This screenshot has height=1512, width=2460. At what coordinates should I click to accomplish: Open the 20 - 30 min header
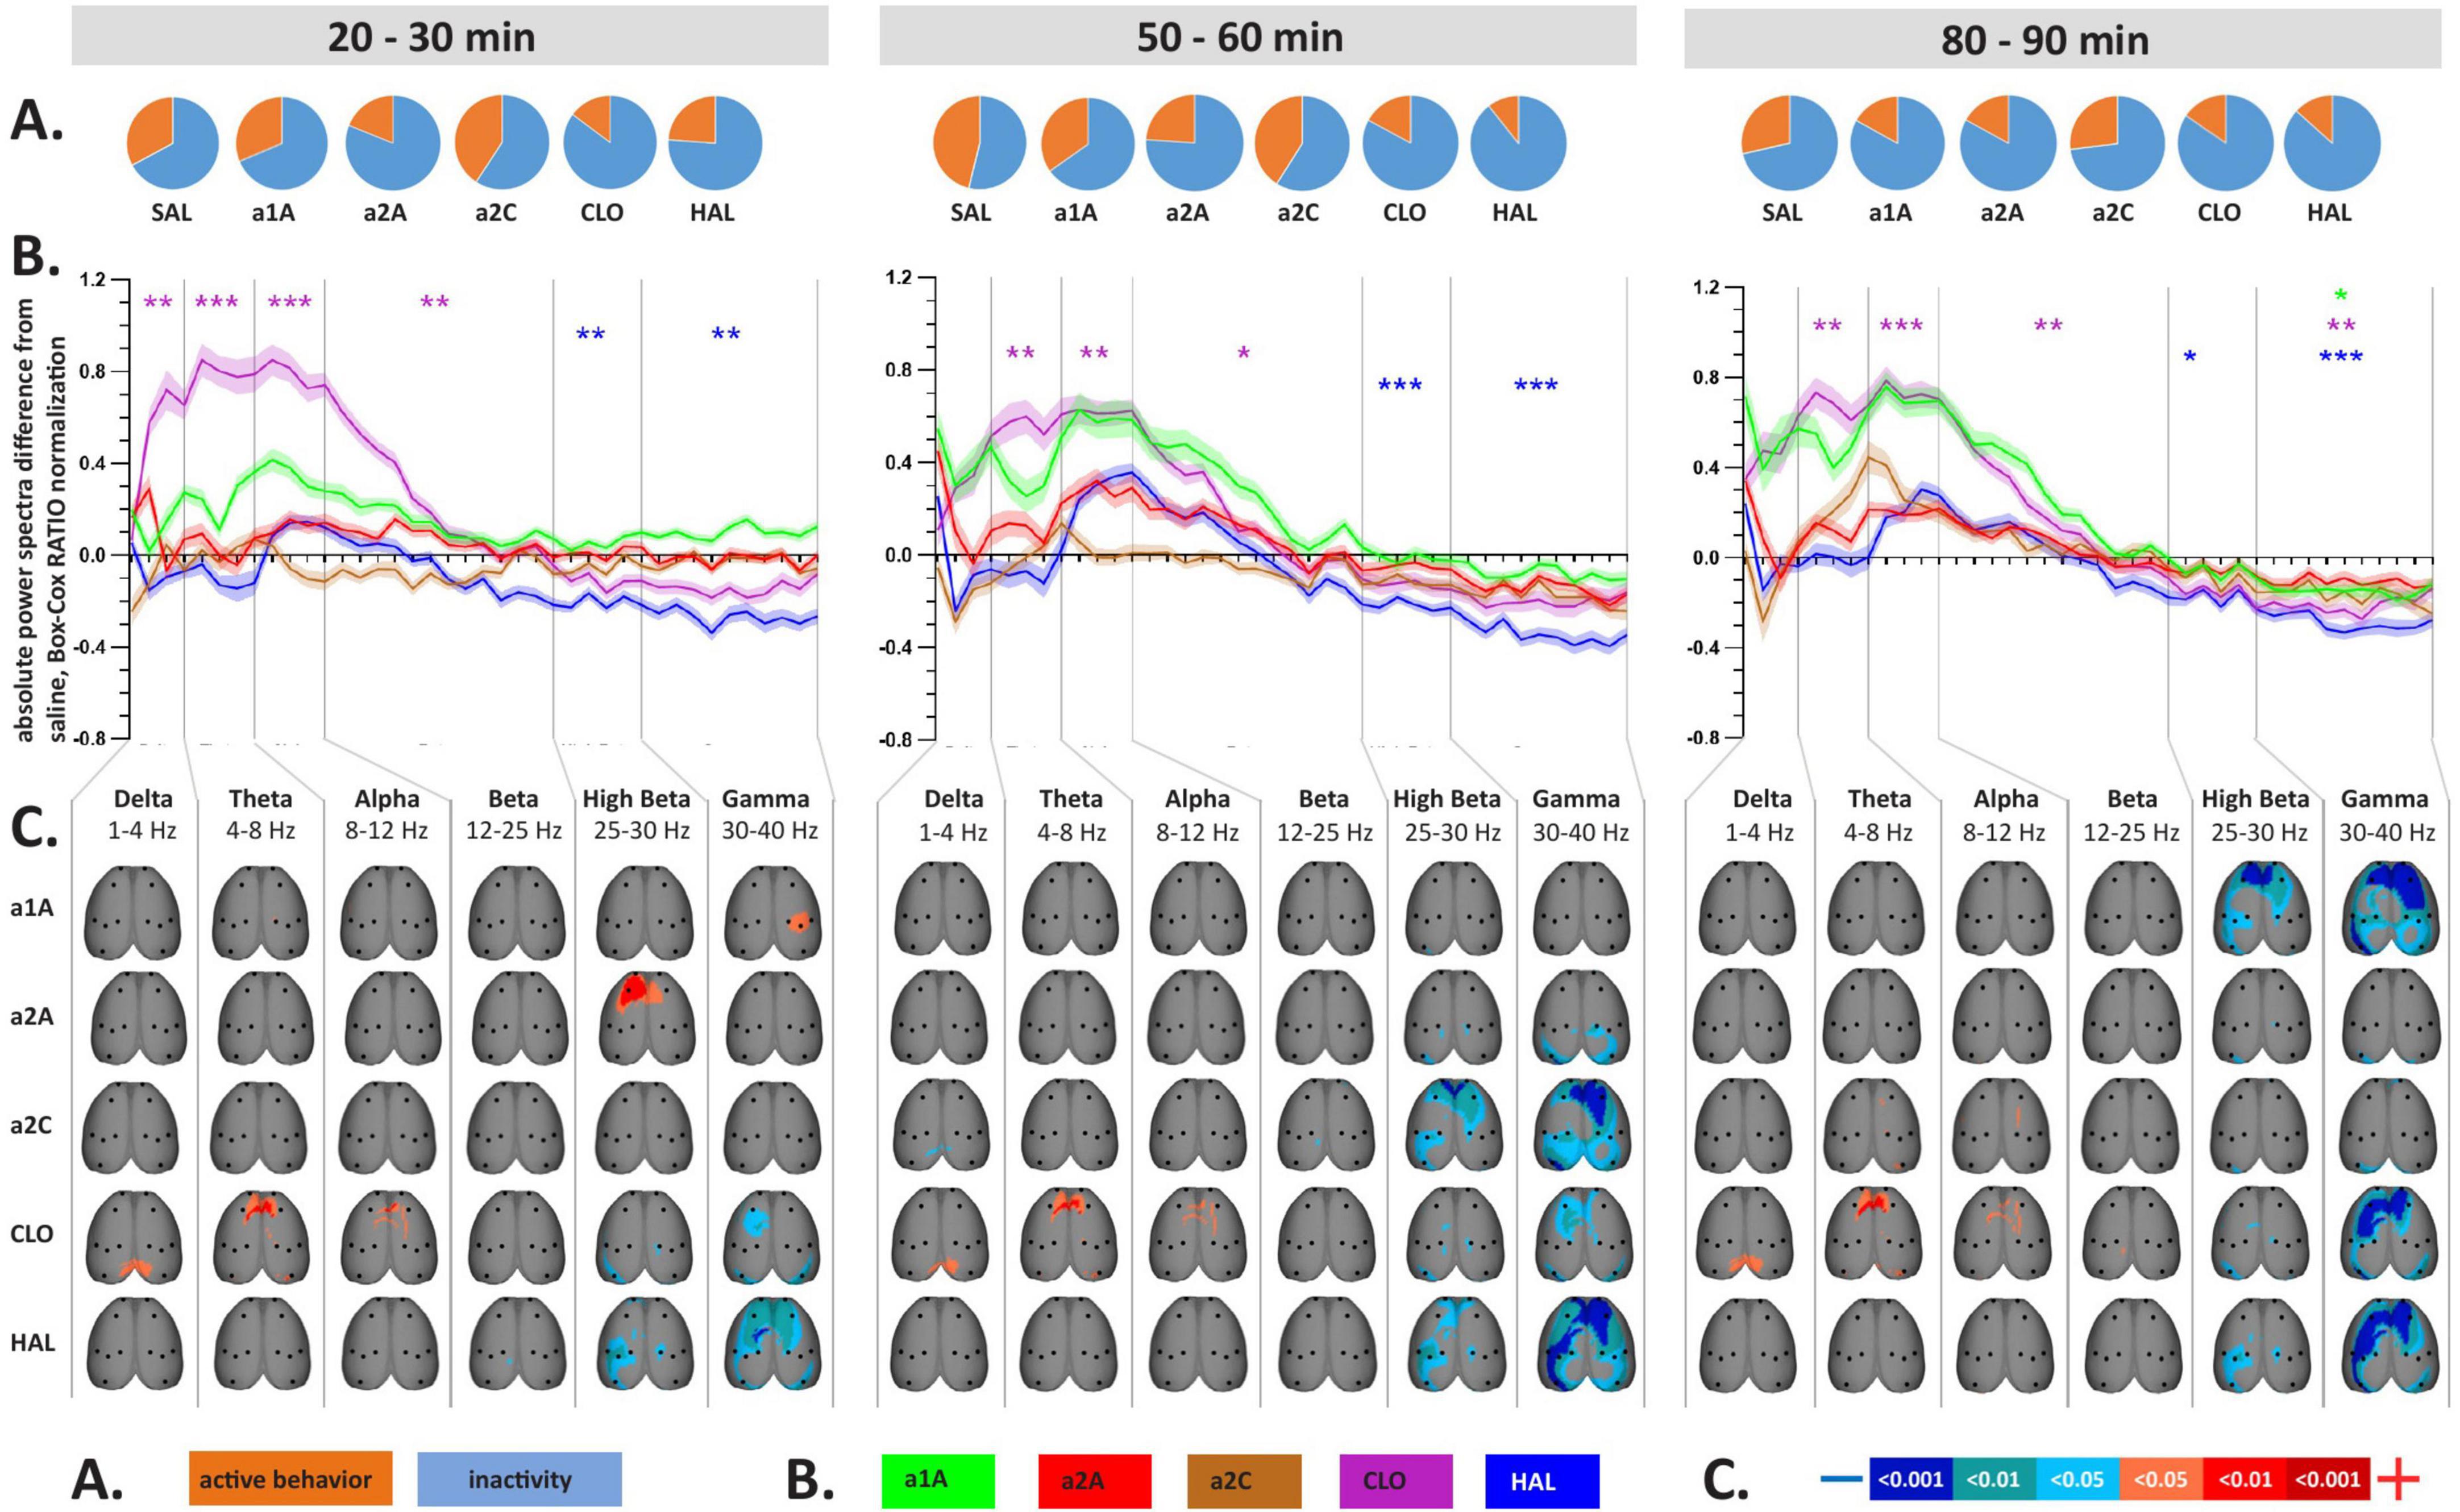[x=450, y=36]
